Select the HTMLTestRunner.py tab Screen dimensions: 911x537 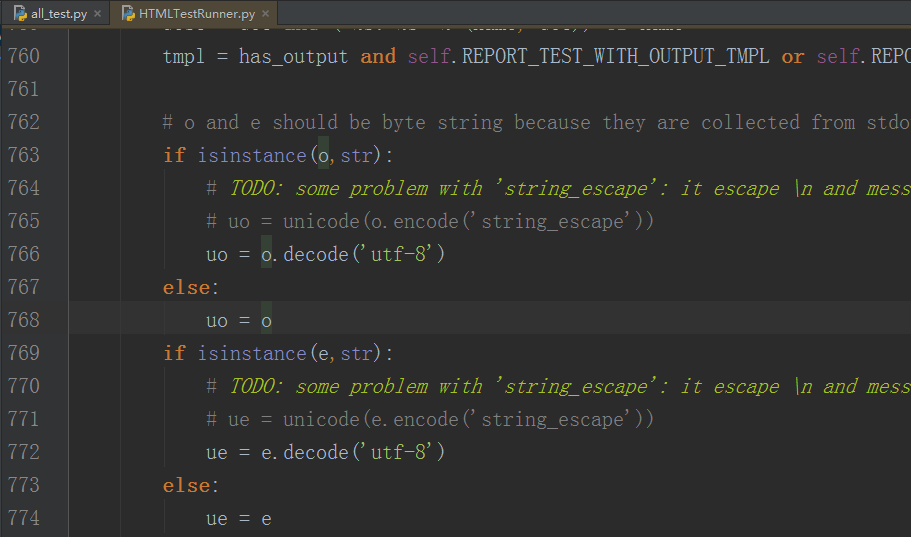click(196, 13)
